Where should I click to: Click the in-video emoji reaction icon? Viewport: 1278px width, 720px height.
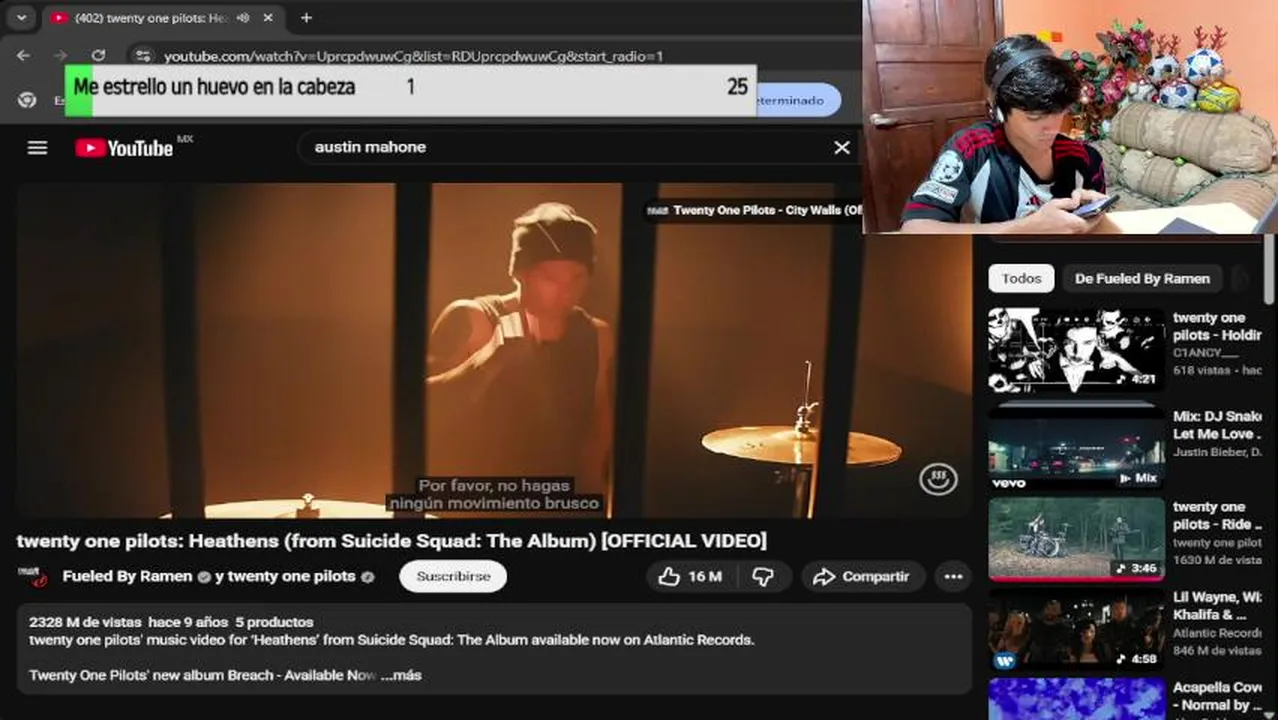point(937,480)
